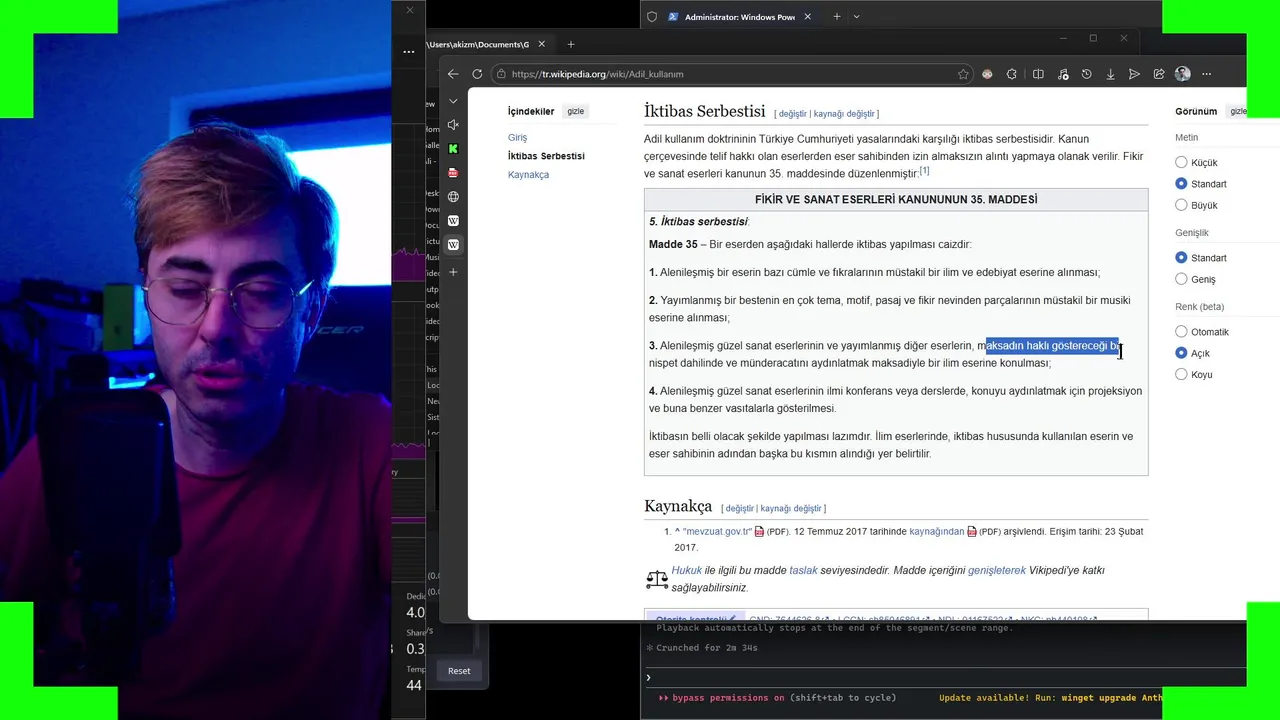This screenshot has height=720, width=1280.
Task: Open browser Settings and more menu
Action: point(1207,74)
